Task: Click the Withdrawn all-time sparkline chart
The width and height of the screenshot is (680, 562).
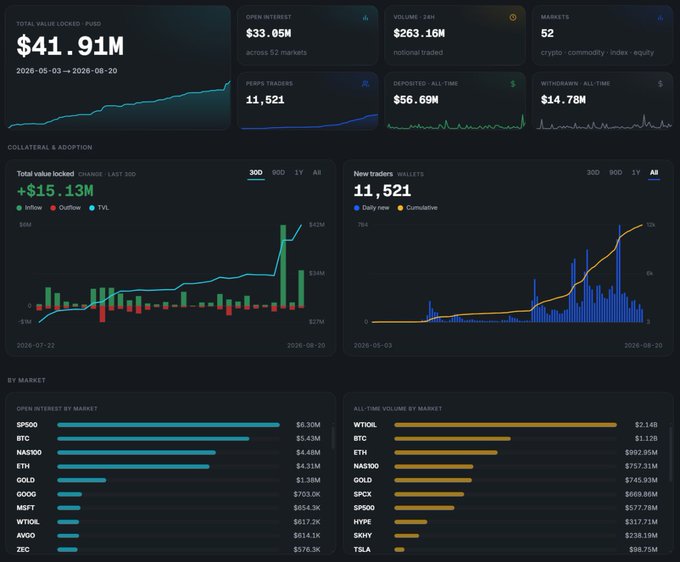Action: [x=604, y=122]
